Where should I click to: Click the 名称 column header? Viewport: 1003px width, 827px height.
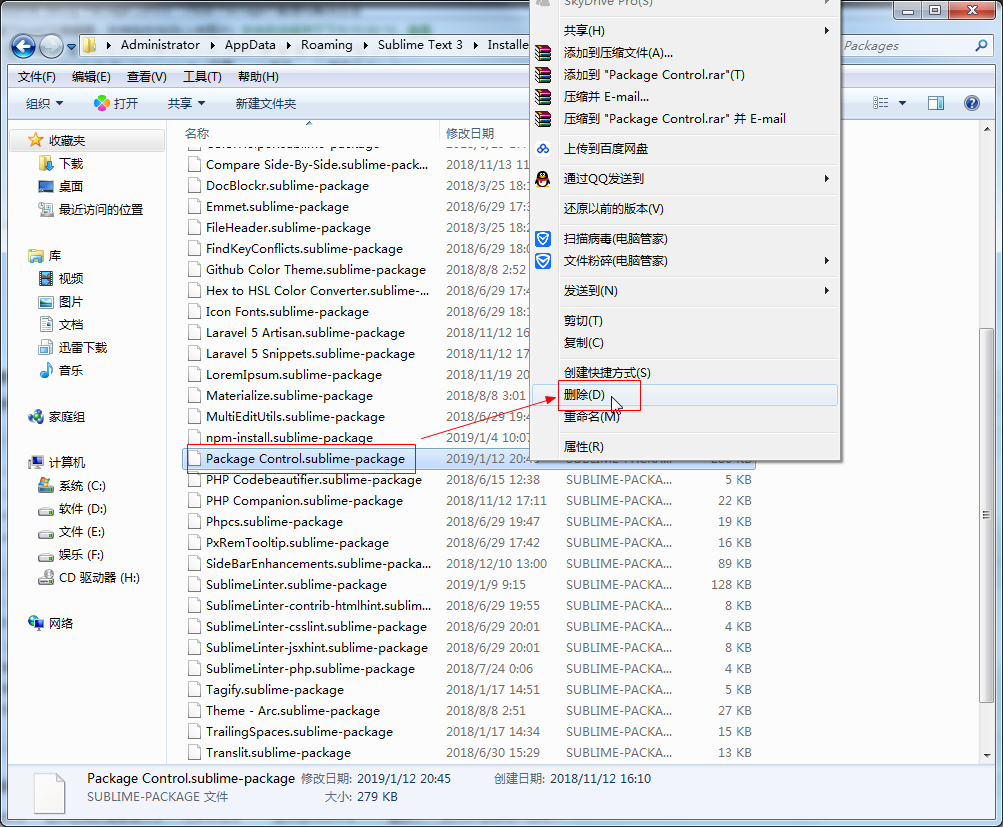(x=197, y=133)
